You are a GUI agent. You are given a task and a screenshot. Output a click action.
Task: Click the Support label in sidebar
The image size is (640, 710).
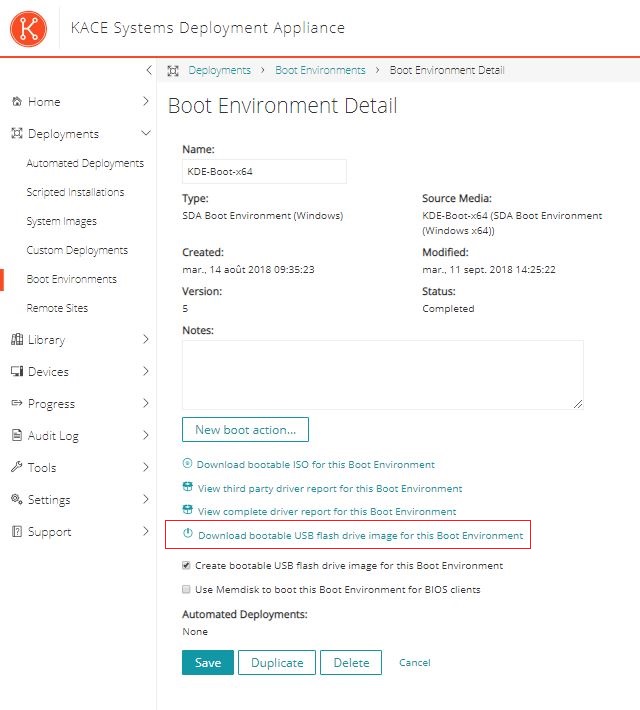49,532
